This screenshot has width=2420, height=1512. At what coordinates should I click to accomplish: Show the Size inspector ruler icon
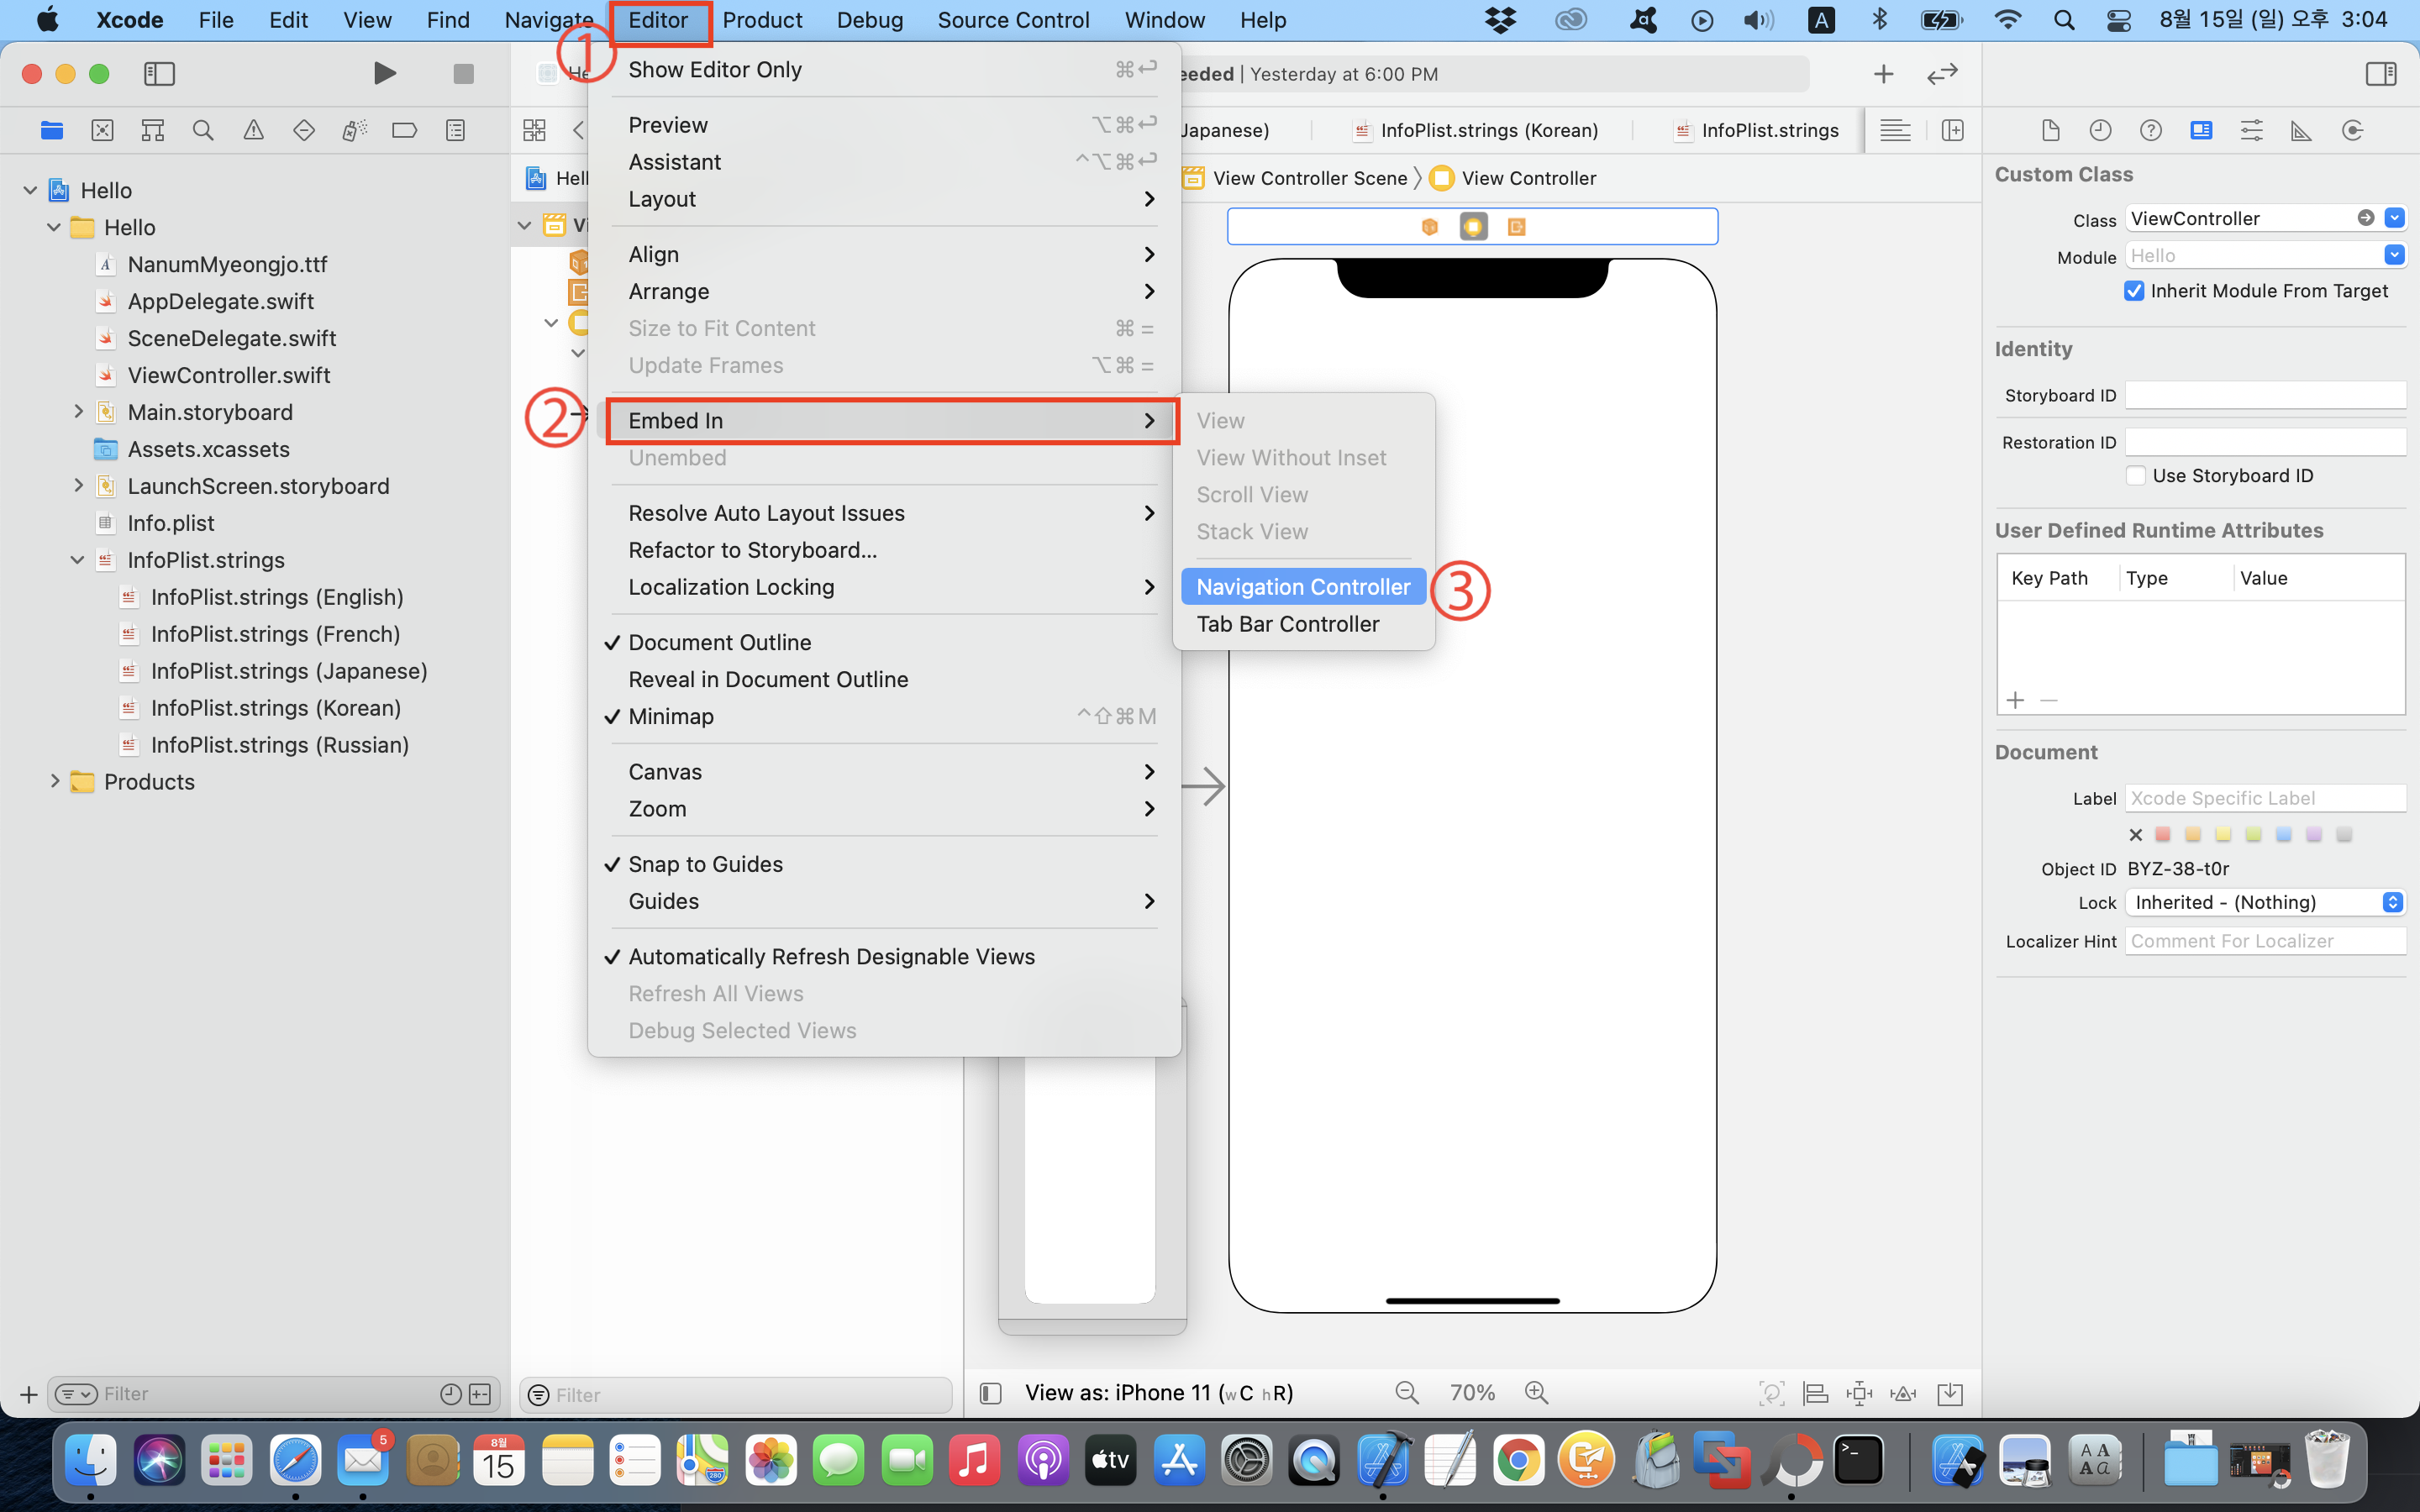tap(2301, 130)
